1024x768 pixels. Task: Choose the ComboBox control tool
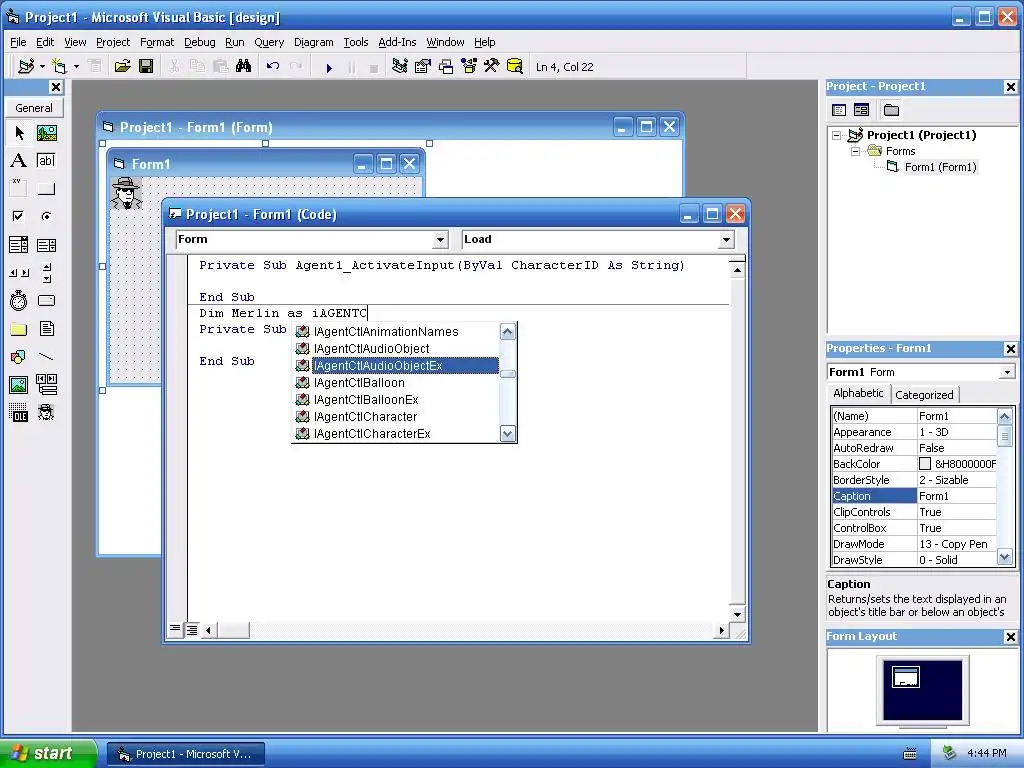(x=19, y=245)
